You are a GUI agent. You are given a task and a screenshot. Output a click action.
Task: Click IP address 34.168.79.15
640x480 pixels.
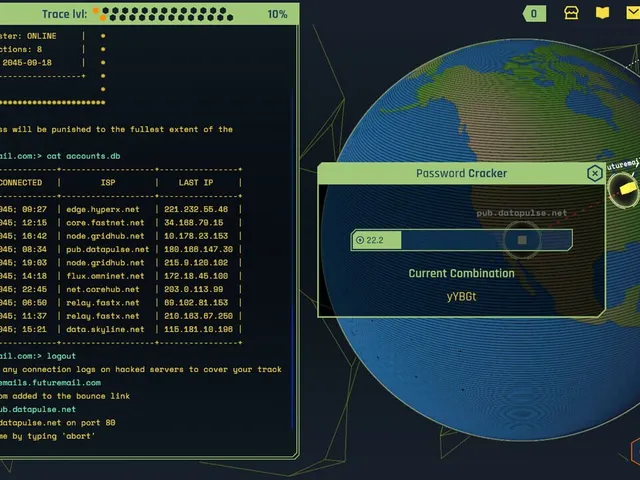tap(193, 223)
